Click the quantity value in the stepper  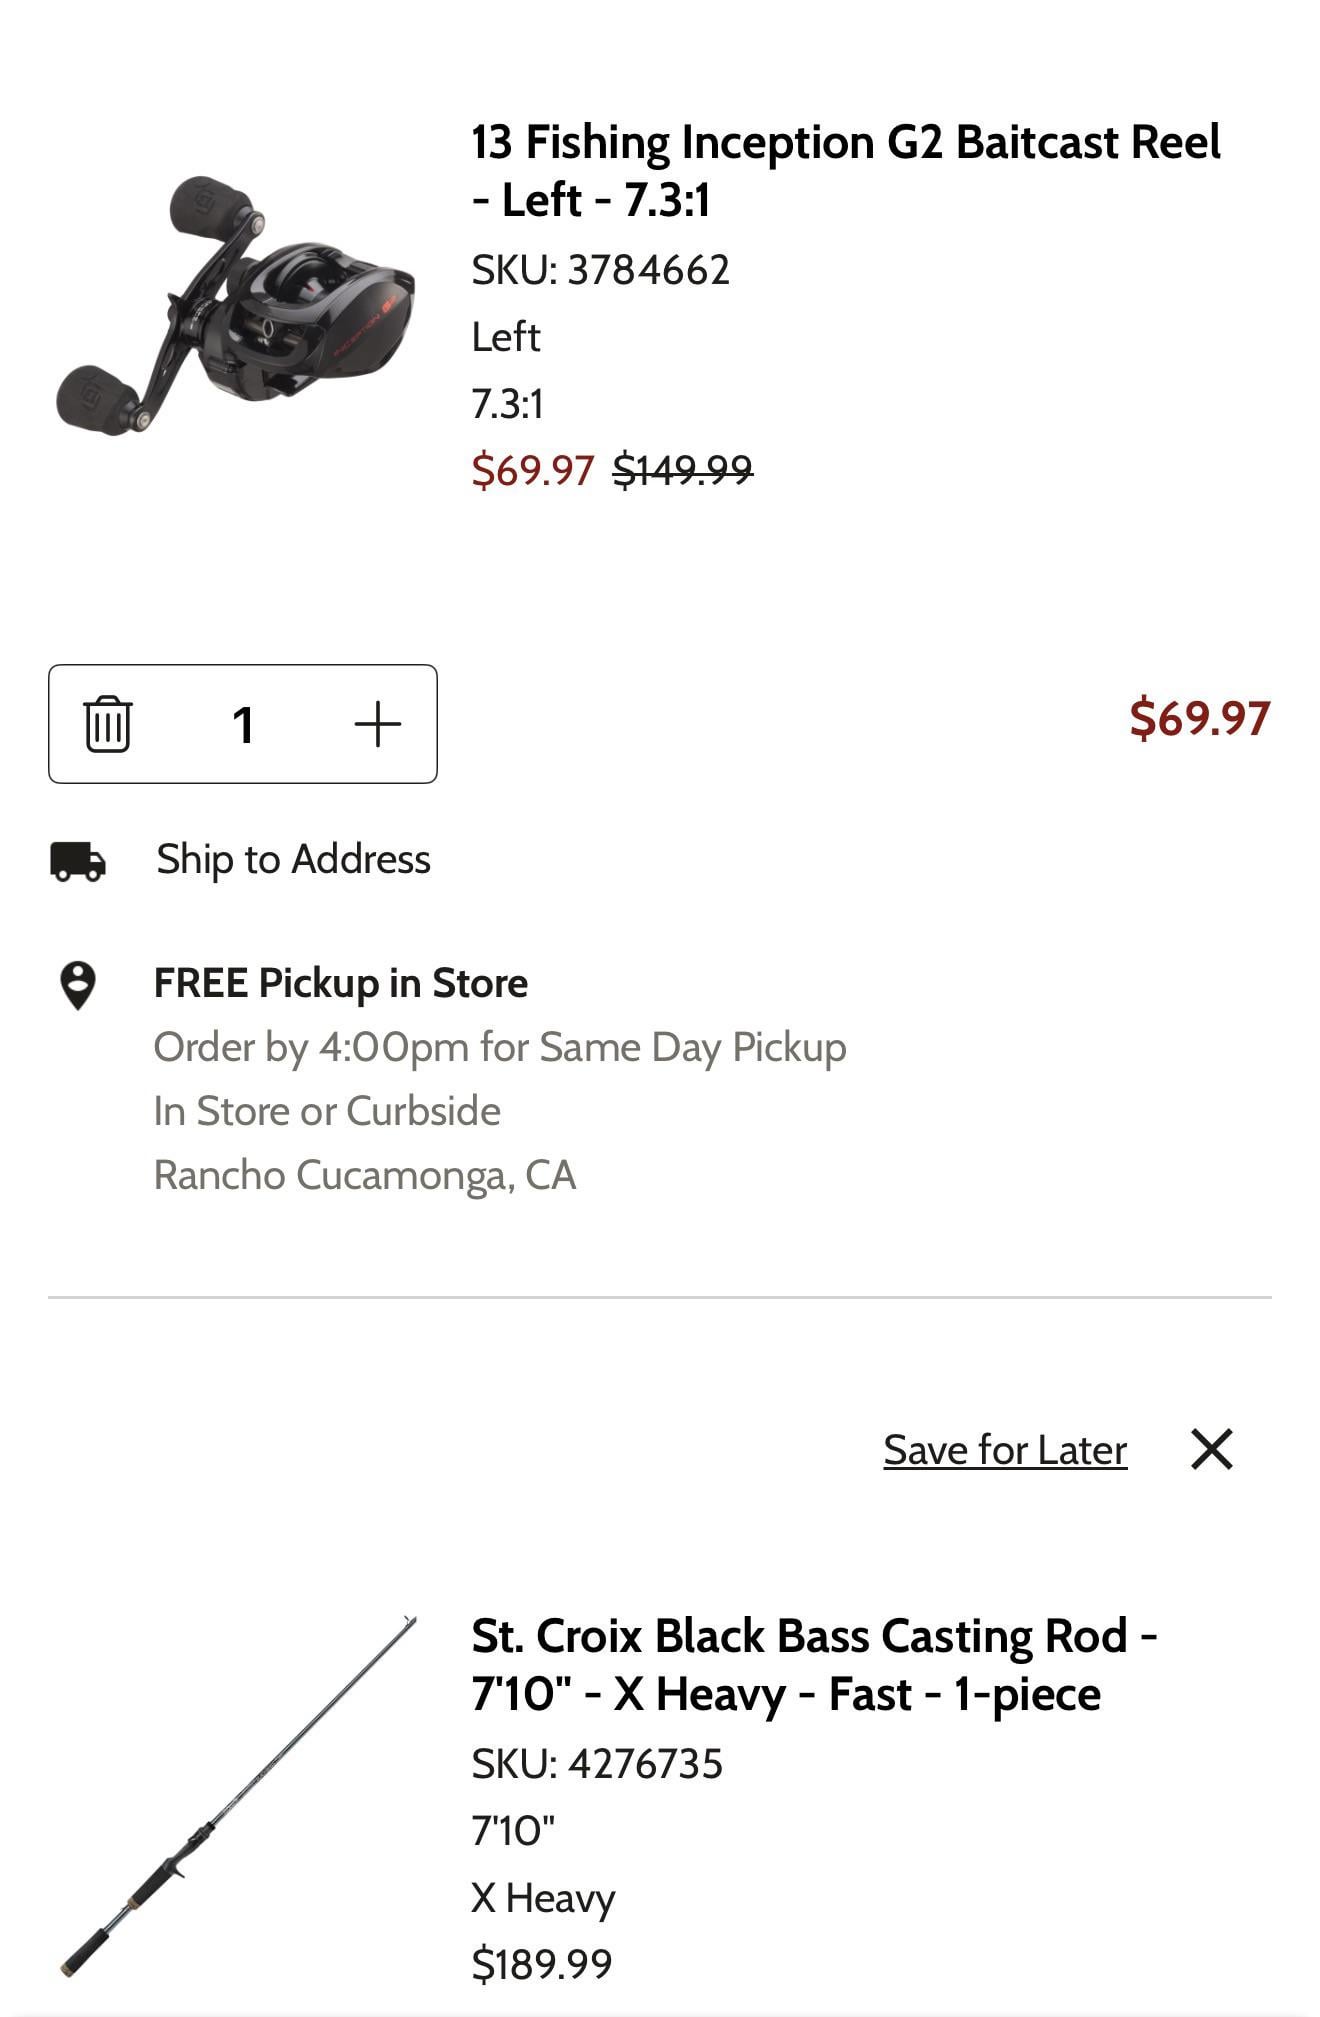(x=242, y=724)
